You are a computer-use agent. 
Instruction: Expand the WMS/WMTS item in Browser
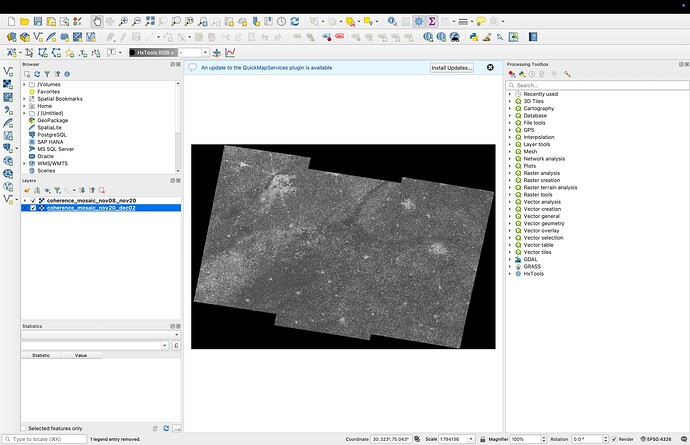point(24,163)
